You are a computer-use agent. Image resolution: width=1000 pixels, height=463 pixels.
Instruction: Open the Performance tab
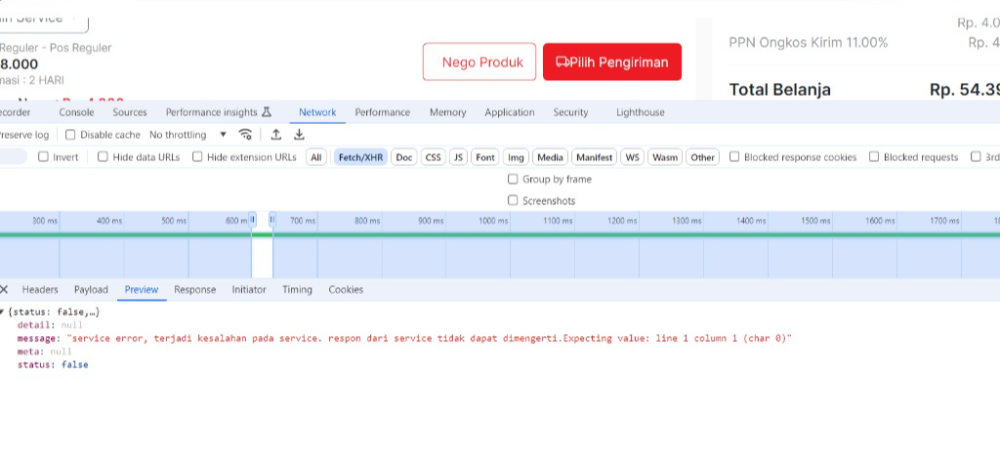pos(383,112)
